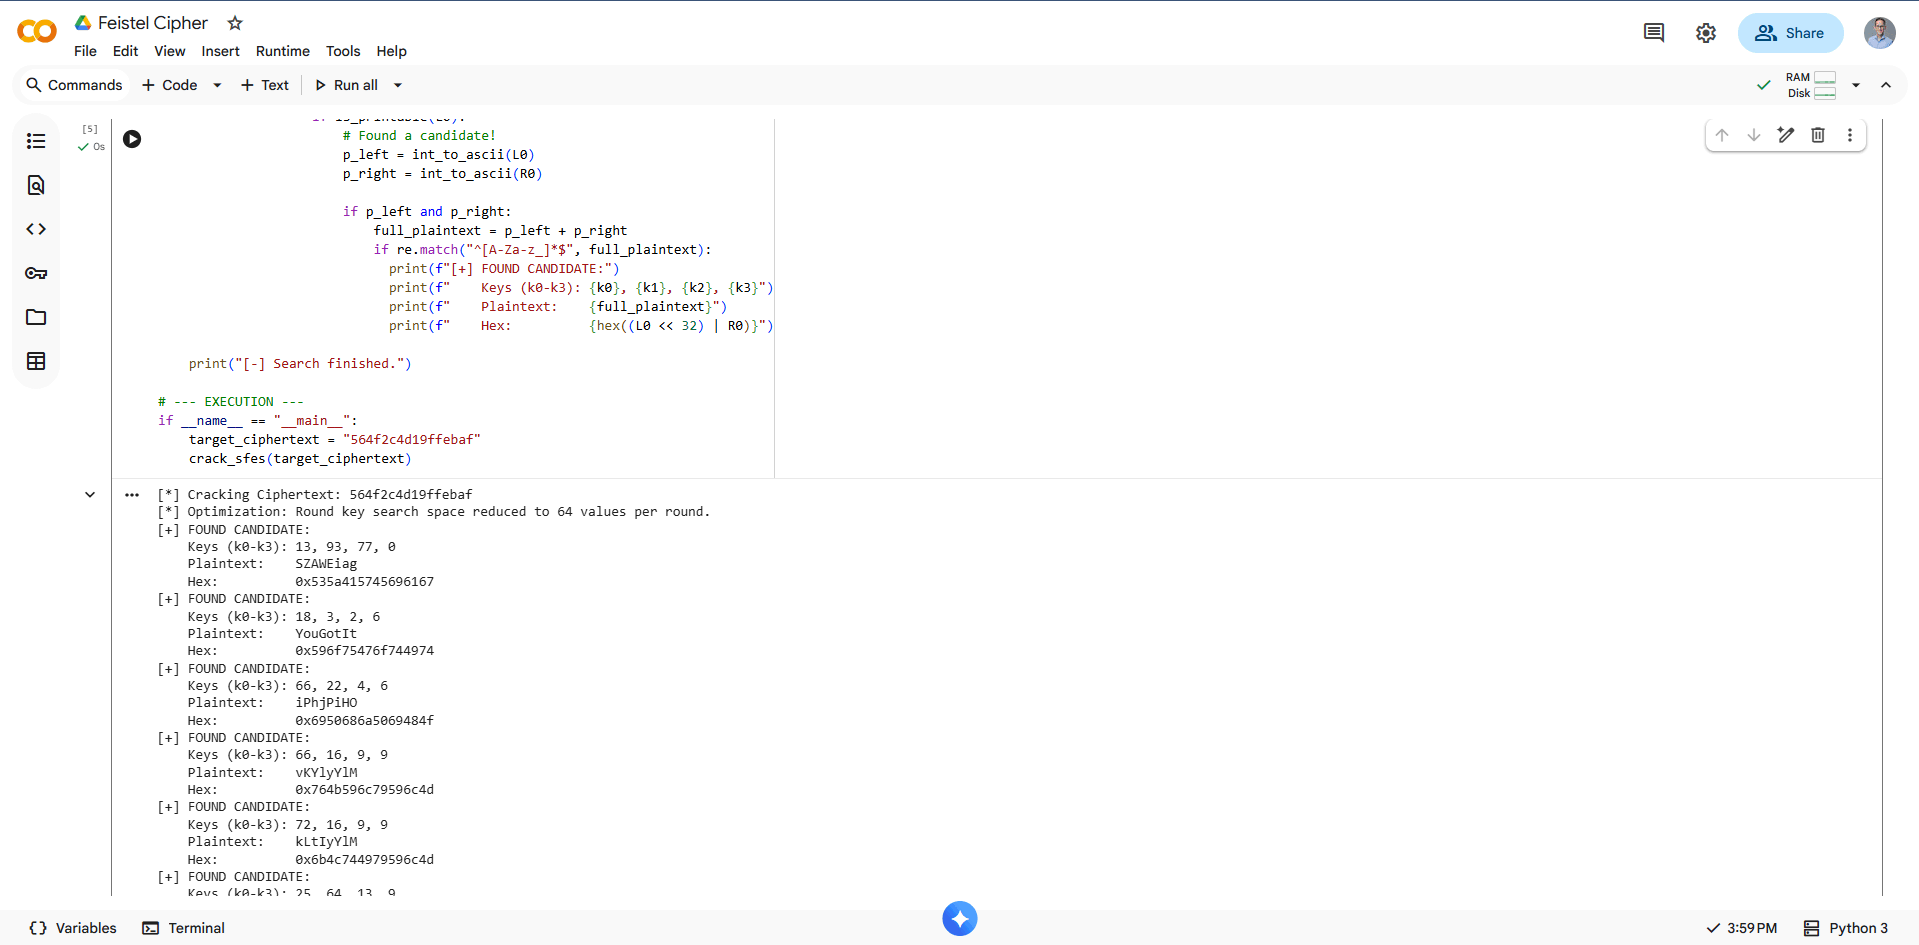Click the Gemini sparkle button at bottom
Viewport: 1919px width, 945px height.
959,918
